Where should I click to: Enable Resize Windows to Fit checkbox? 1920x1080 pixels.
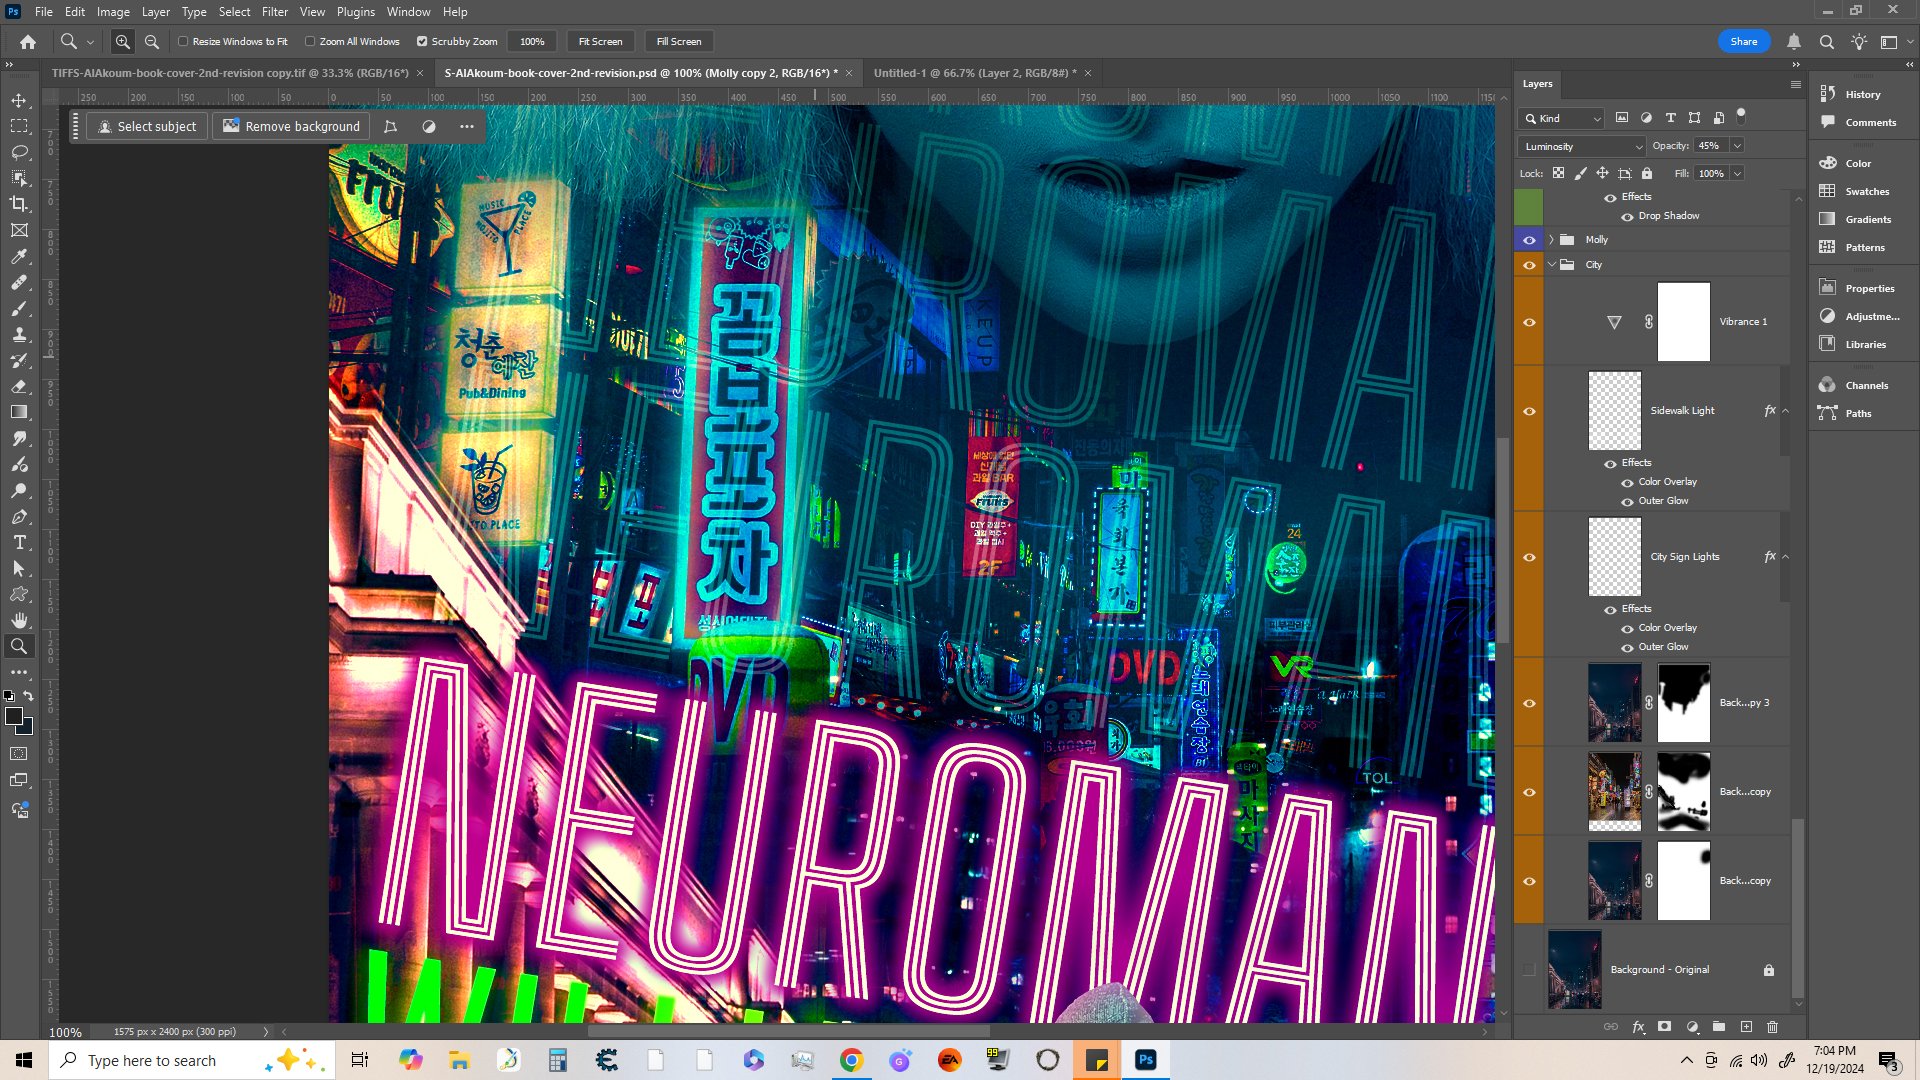click(x=183, y=42)
